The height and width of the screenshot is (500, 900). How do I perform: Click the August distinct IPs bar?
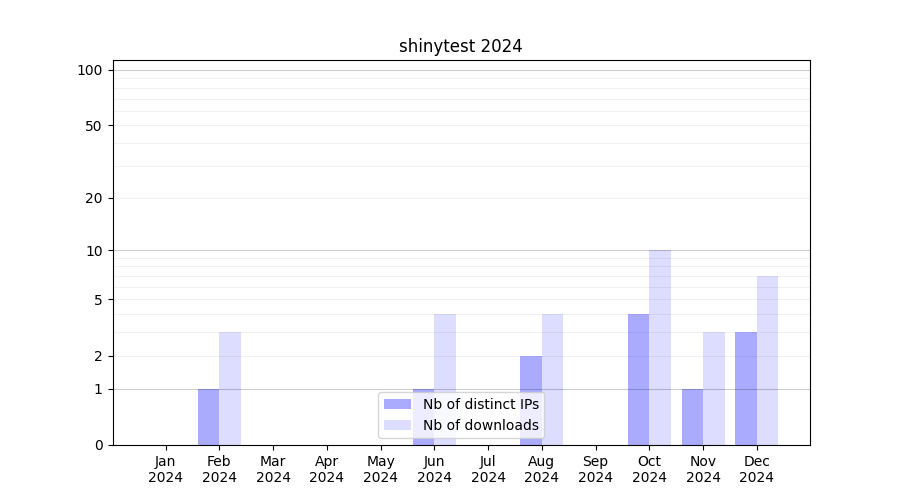[x=531, y=400]
